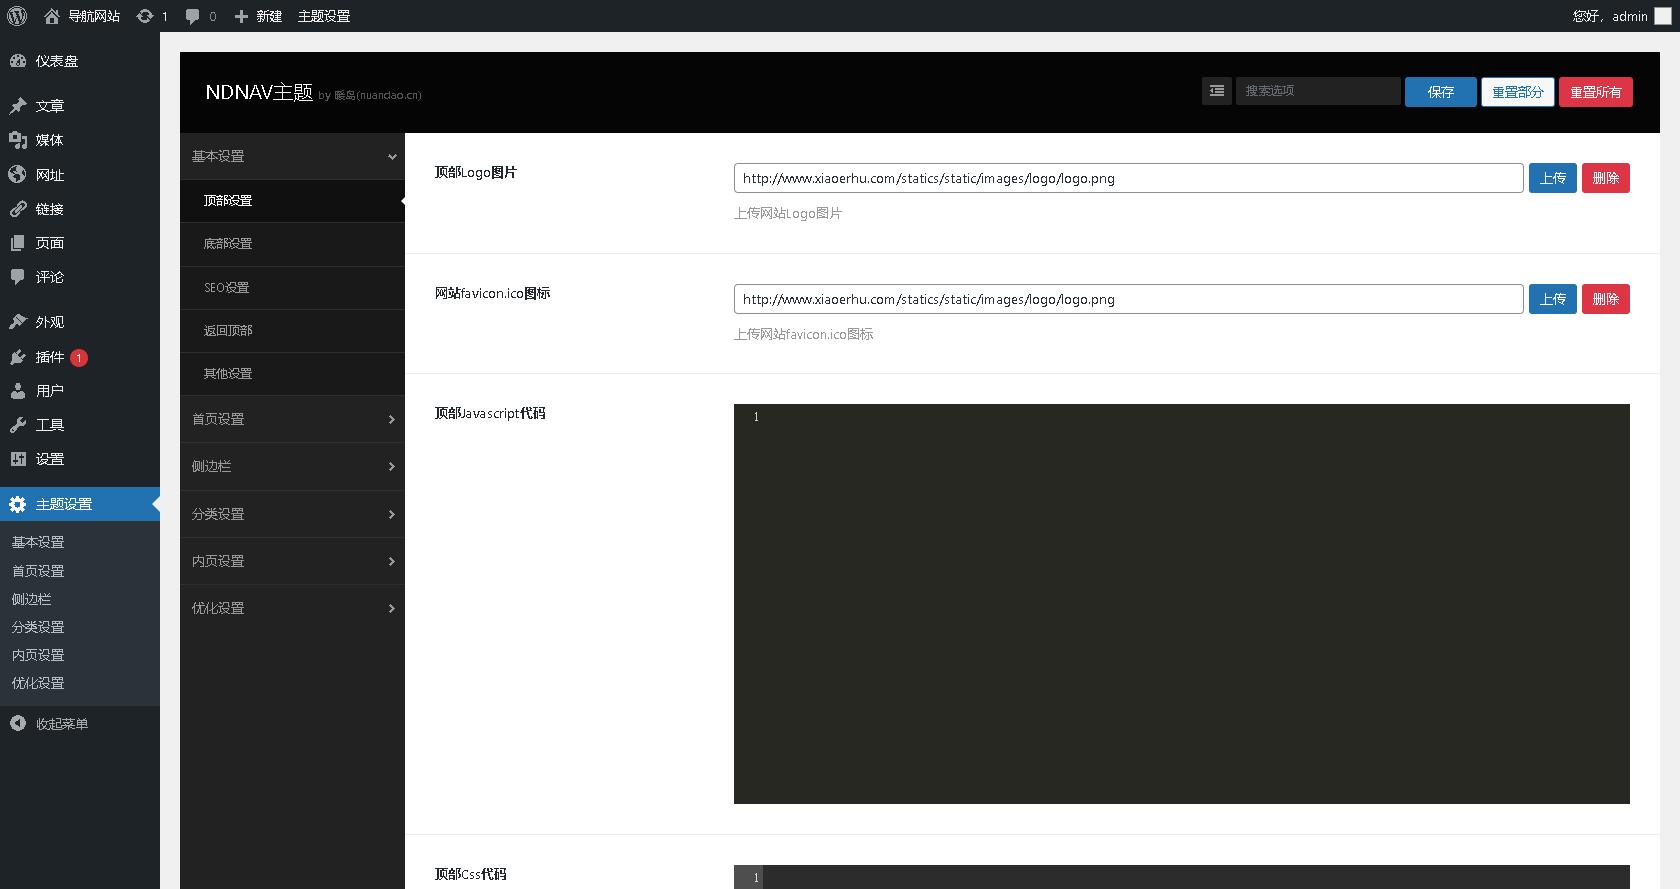Open the 设置 settings sliders icon

click(18, 459)
